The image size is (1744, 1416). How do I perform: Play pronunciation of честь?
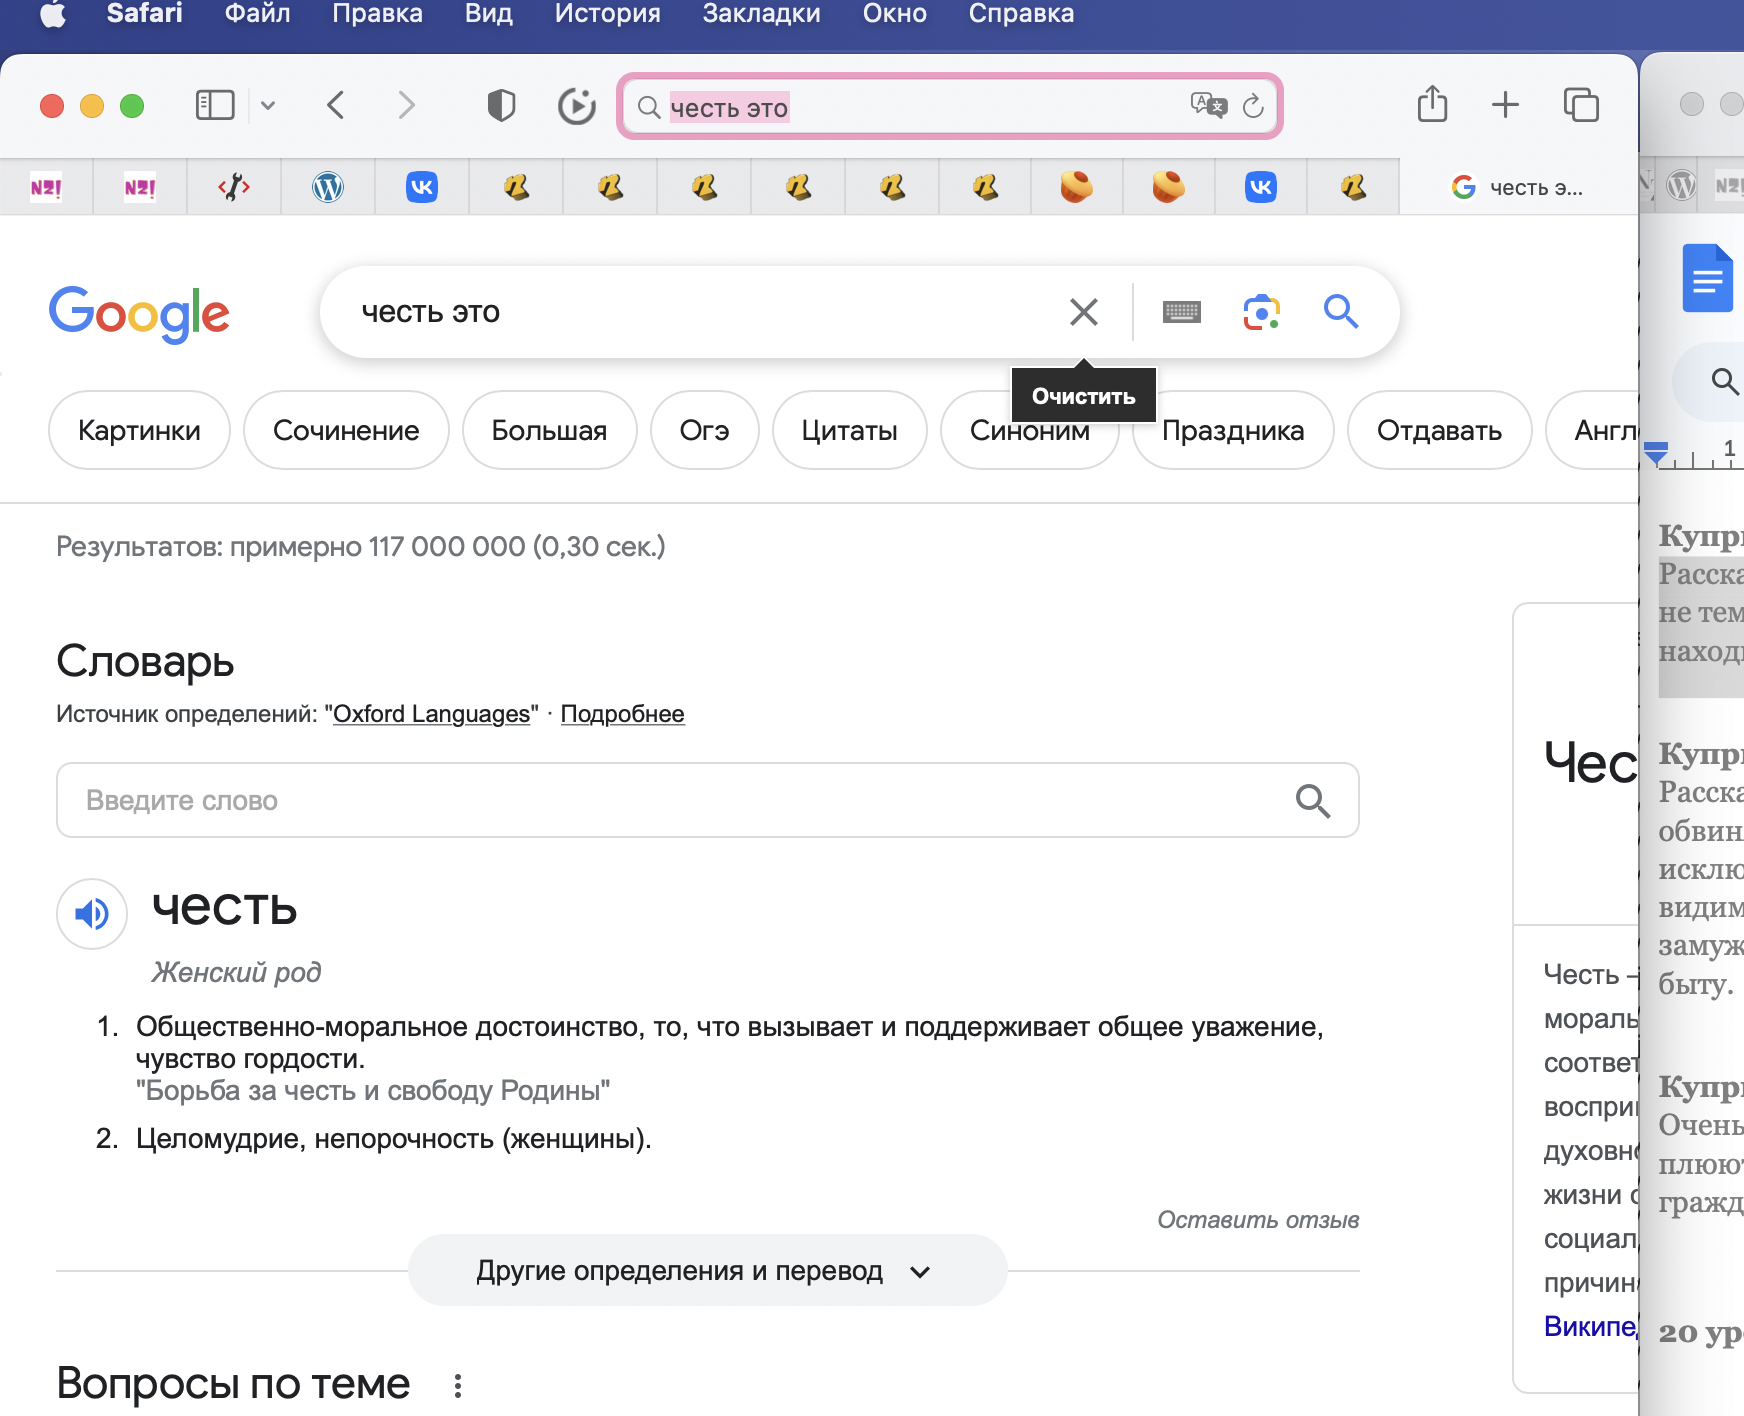[x=92, y=913]
